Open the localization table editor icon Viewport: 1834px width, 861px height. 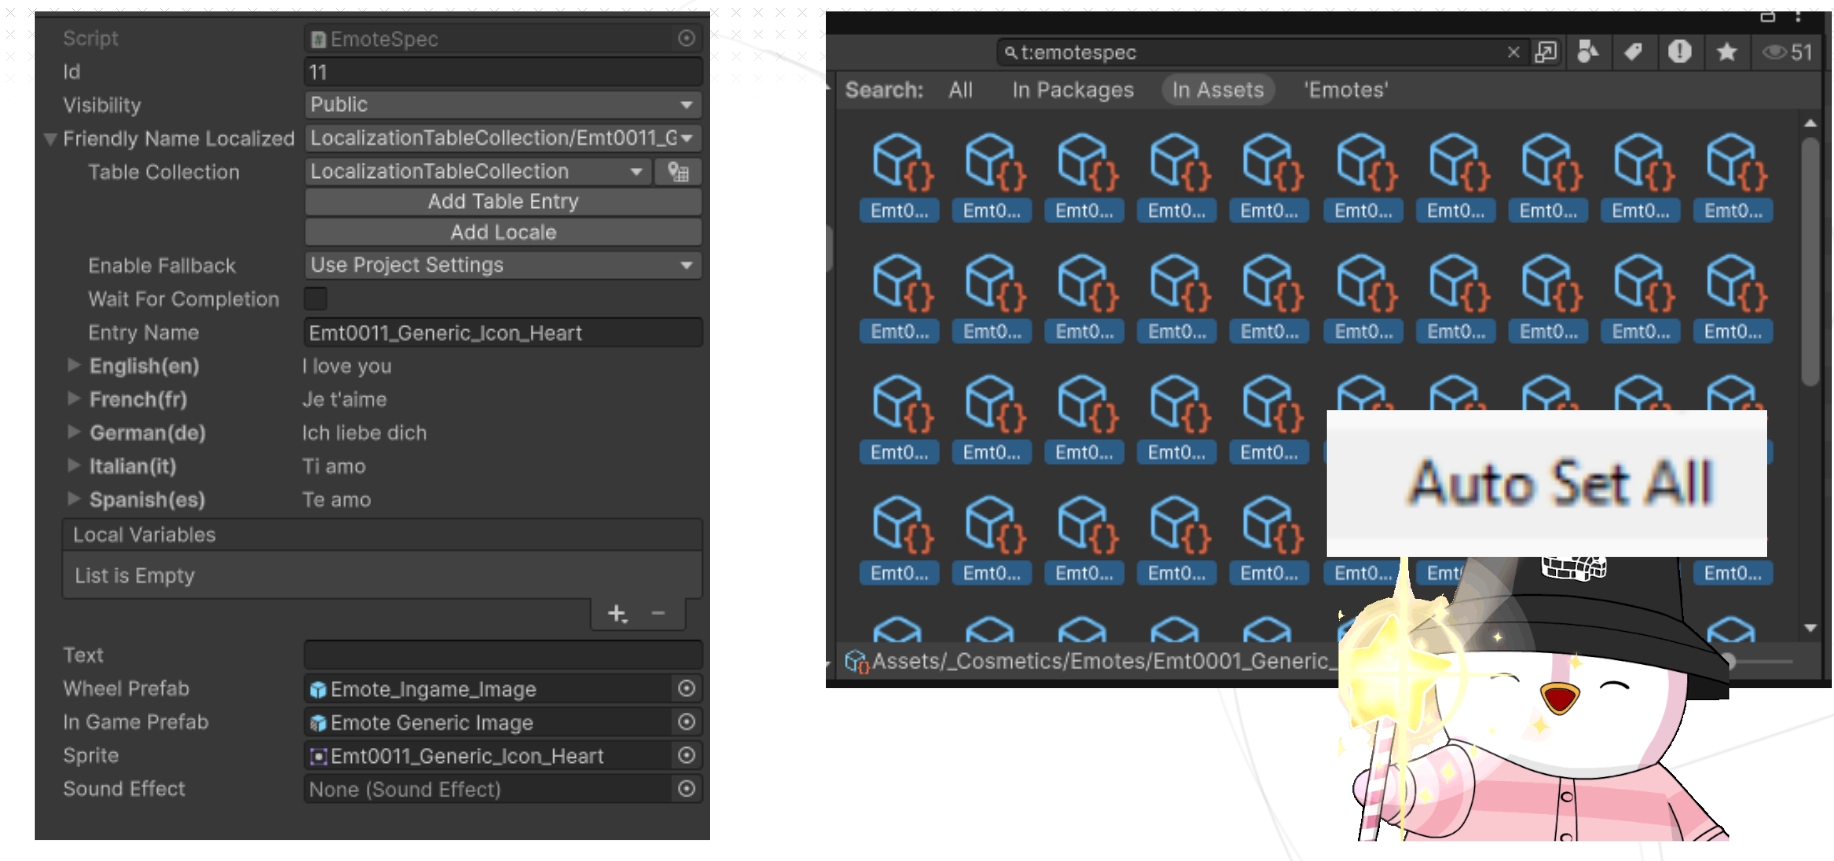point(678,172)
